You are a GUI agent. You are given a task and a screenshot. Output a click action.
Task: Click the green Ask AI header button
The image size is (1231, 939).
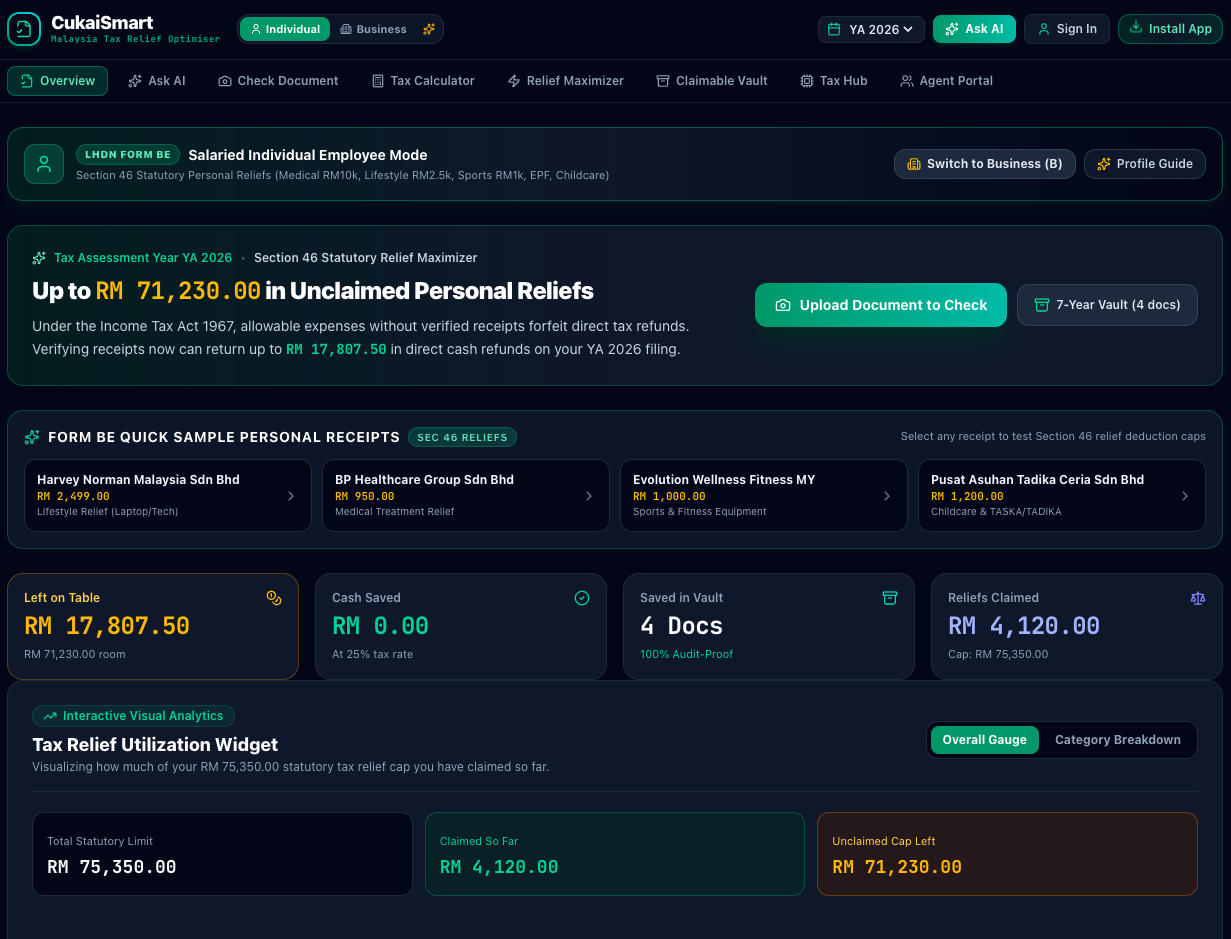point(974,29)
